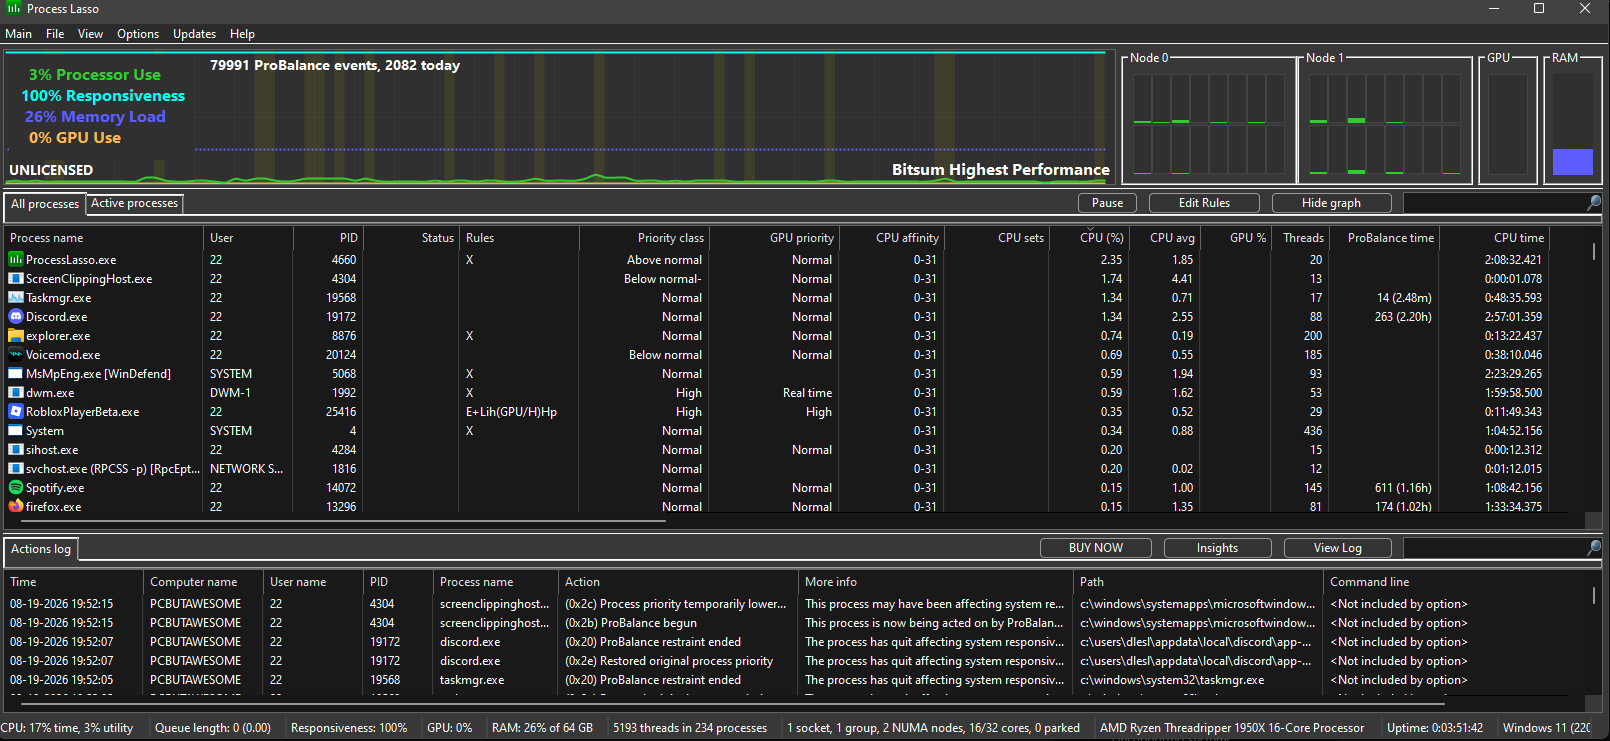The width and height of the screenshot is (1610, 741).
Task: Sort by the Priority class column header
Action: coord(644,238)
